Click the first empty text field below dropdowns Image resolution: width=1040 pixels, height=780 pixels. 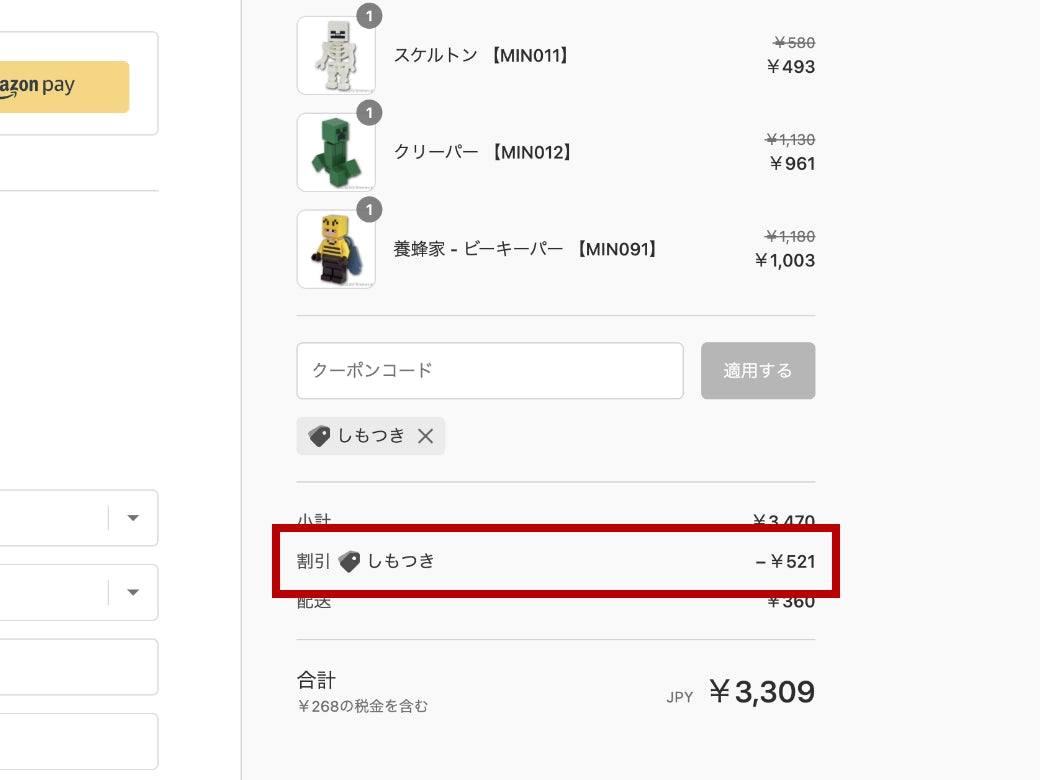coord(78,667)
